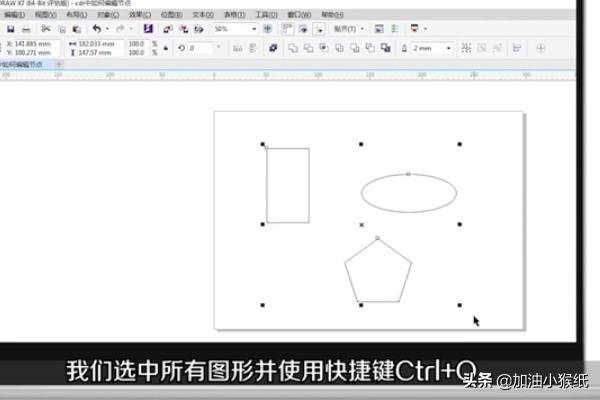Click the icon right of the Options icon
The image size is (600, 400).
point(395,29)
